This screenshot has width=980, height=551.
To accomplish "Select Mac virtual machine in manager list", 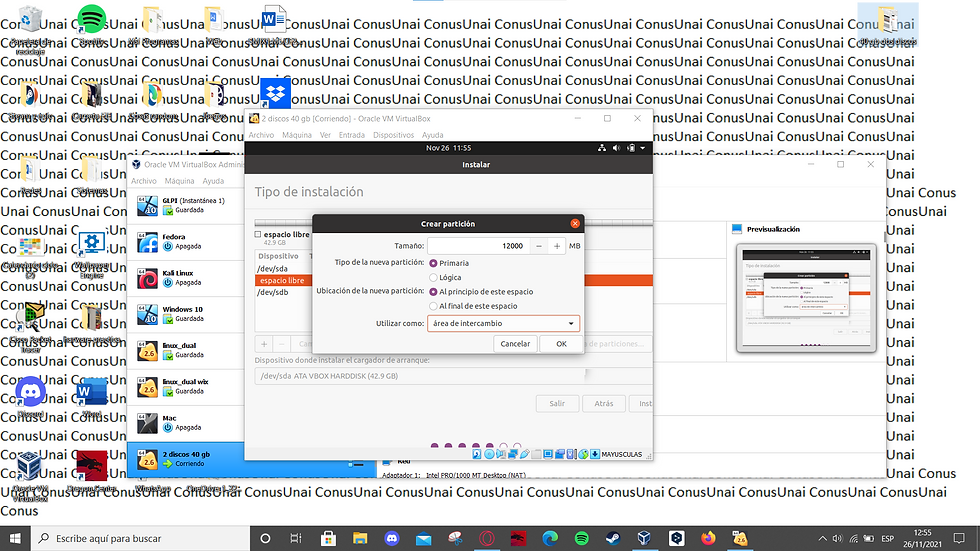I will point(186,423).
